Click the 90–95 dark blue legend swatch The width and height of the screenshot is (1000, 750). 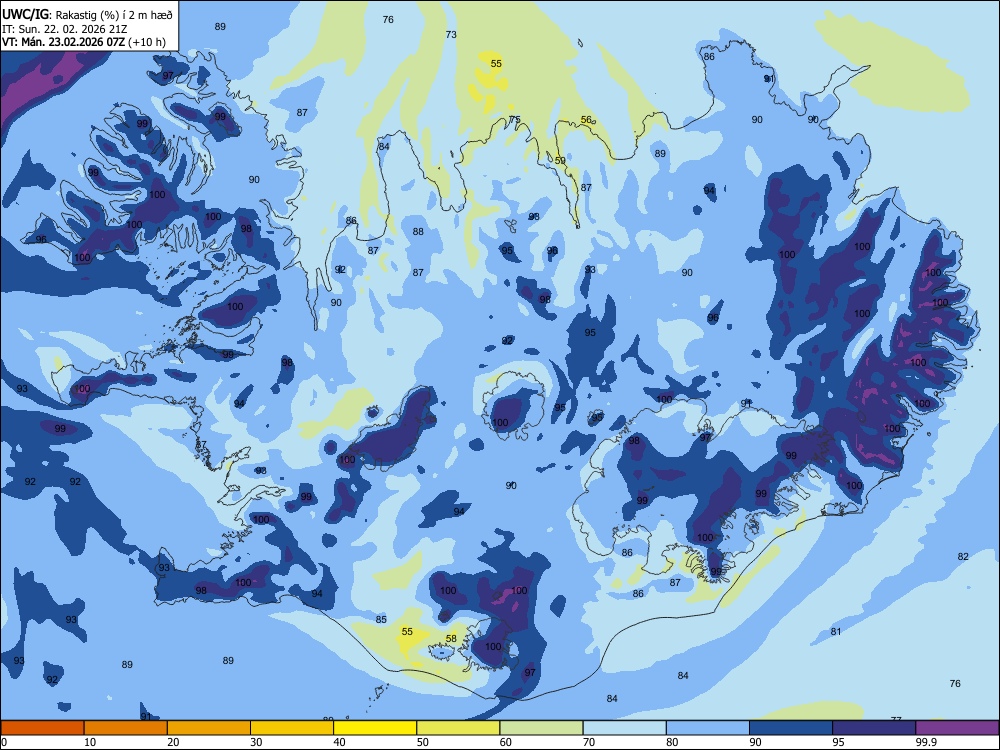(791, 728)
